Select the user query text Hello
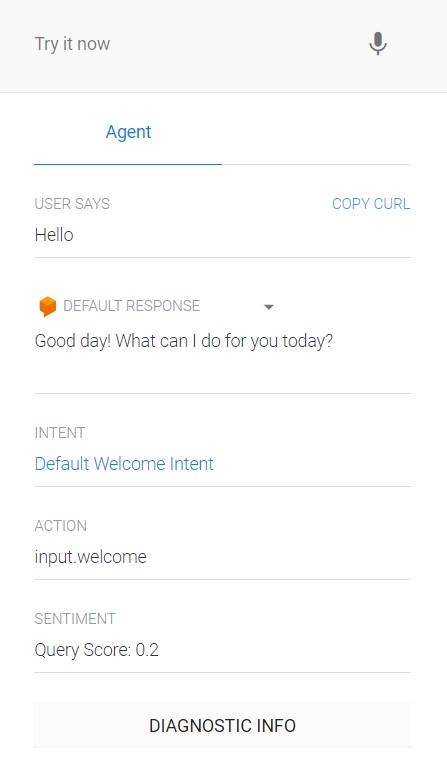 (54, 235)
